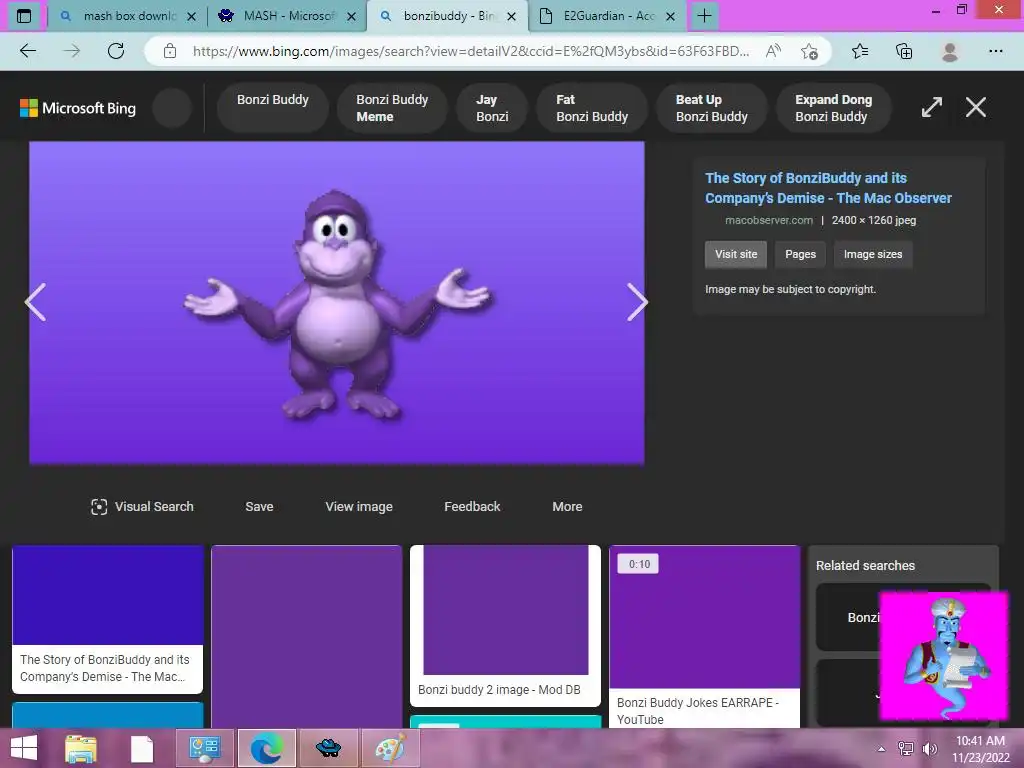Open Edge Settings and more menu

coord(995,51)
